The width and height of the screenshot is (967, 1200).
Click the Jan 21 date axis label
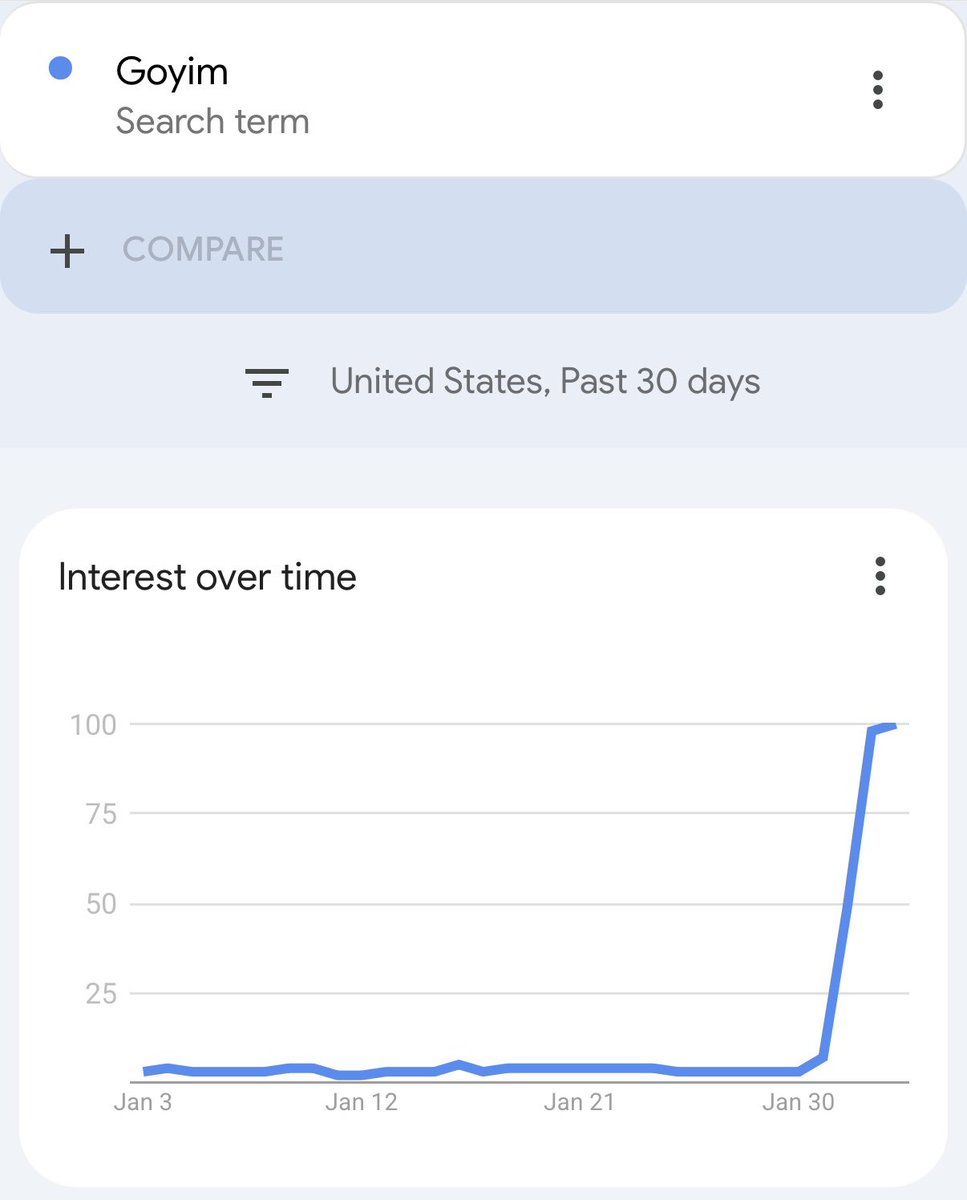coord(578,1102)
